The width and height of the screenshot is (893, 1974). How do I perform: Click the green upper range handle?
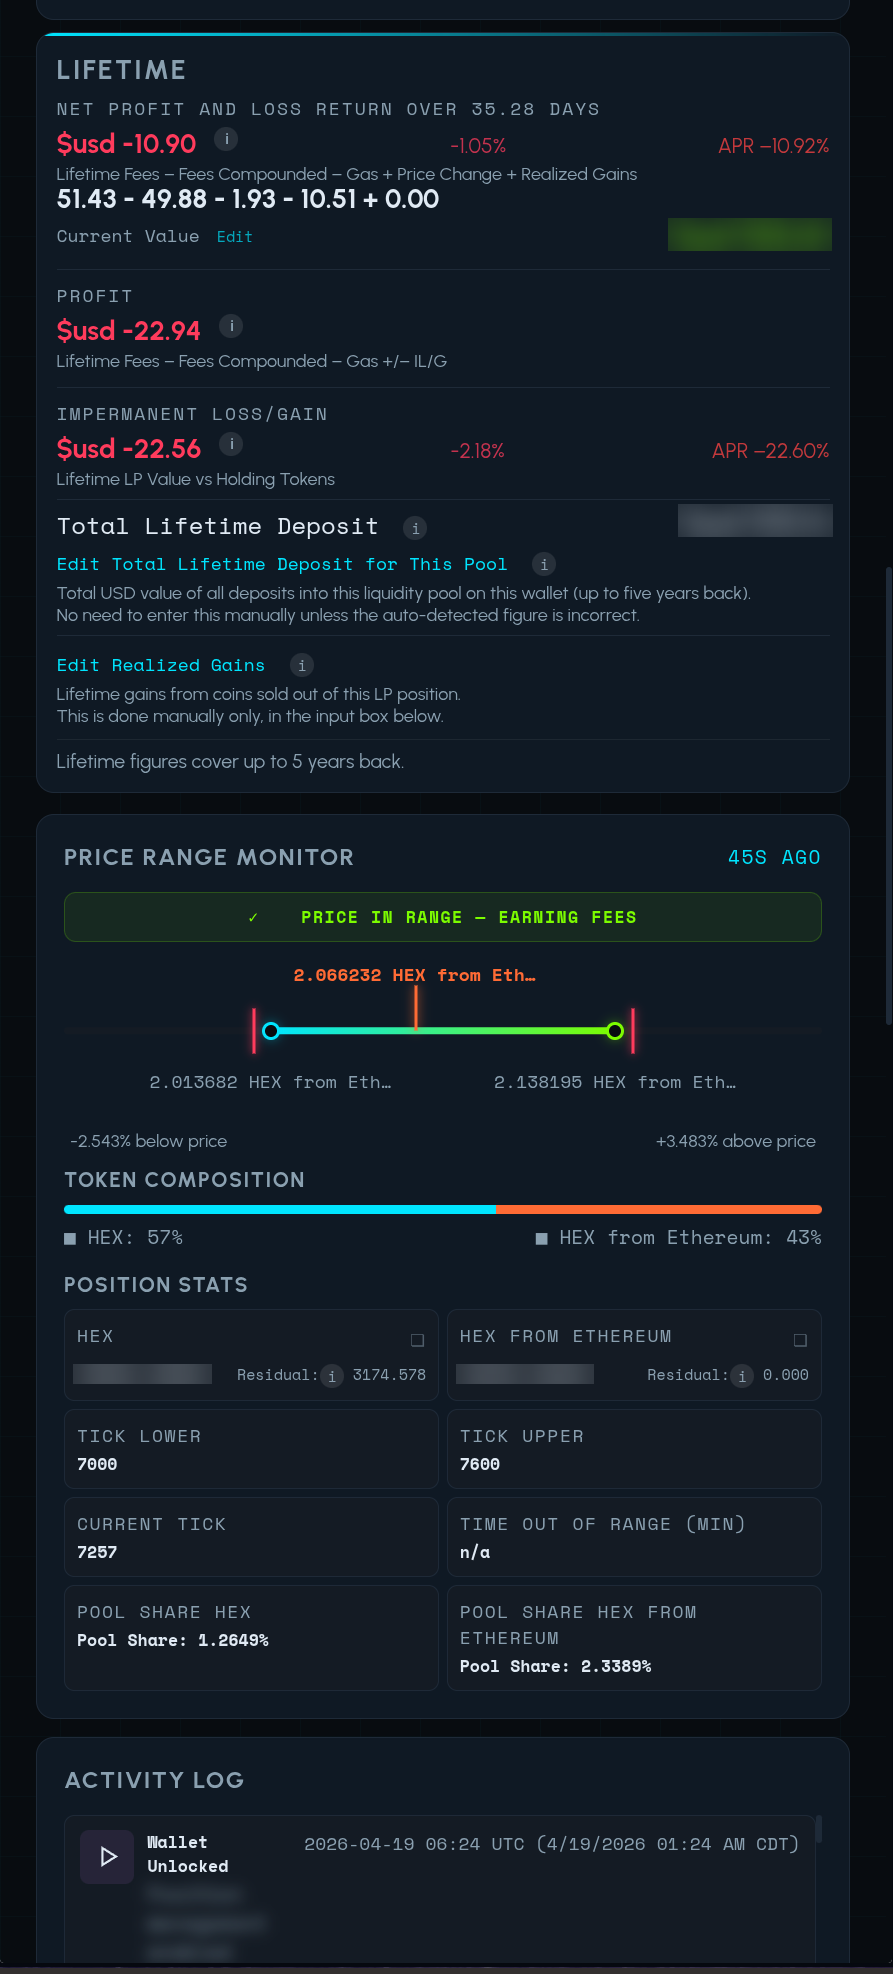click(615, 1031)
